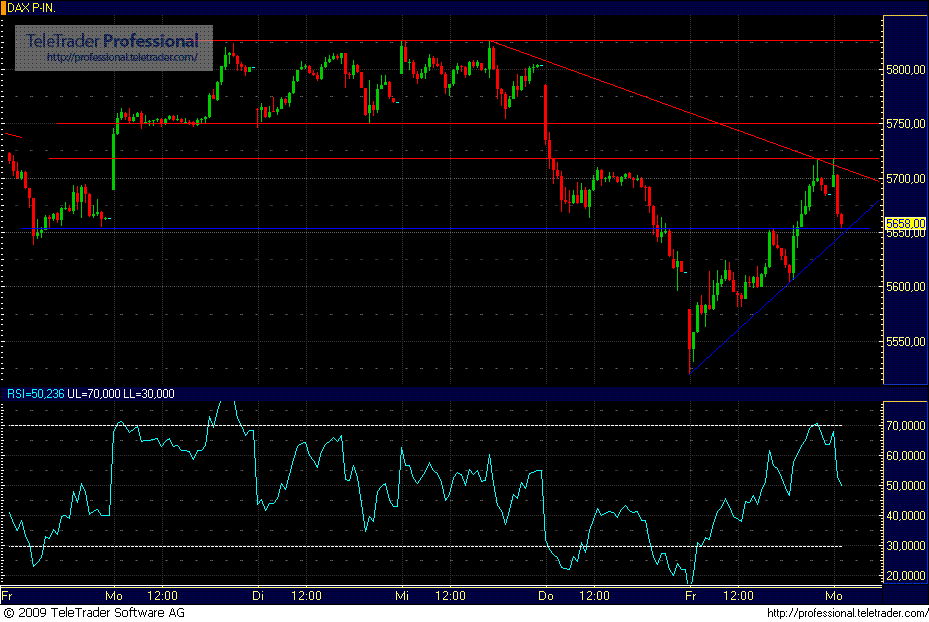Click the © 2009 TeleTrader Software AG text
The width and height of the screenshot is (929, 622).
coord(95,611)
